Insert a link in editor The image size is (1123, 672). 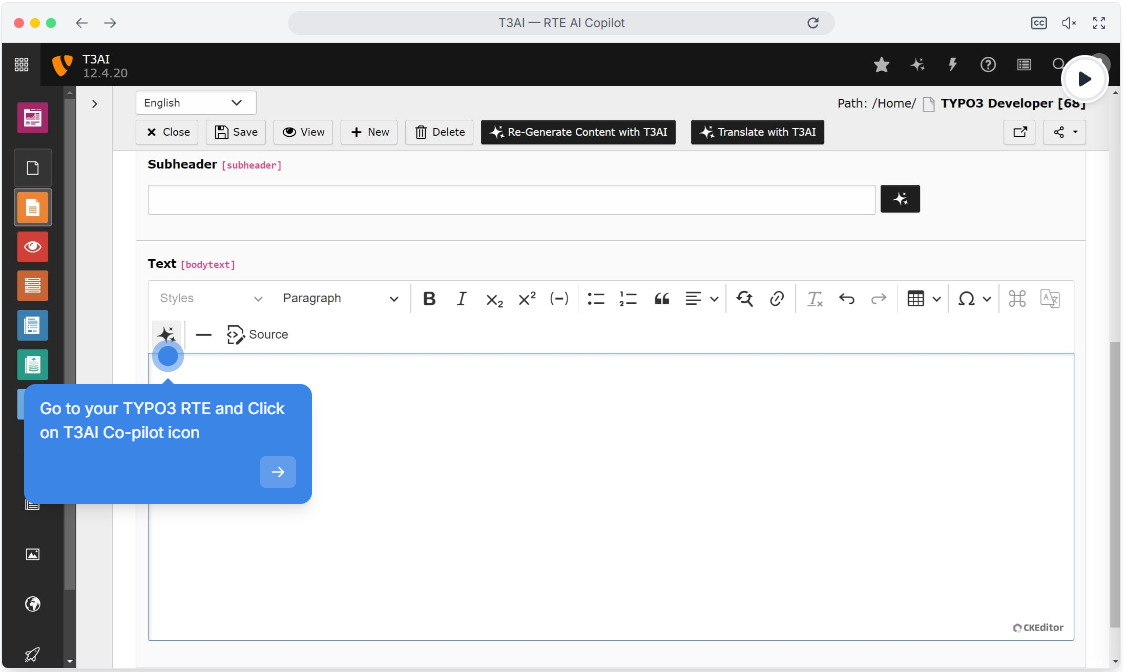click(777, 299)
